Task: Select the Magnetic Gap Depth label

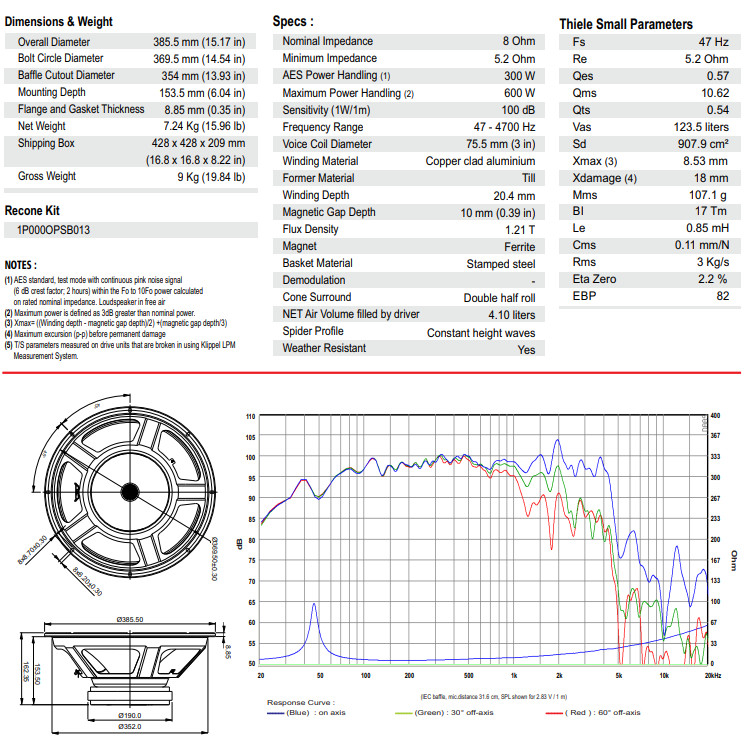Action: (329, 212)
